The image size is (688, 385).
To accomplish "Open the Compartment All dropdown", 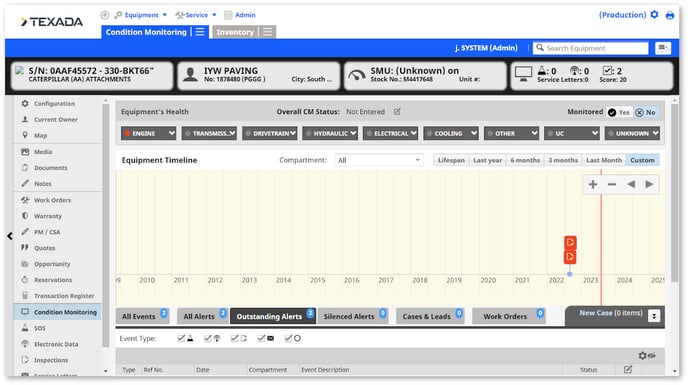I will pyautogui.click(x=379, y=160).
